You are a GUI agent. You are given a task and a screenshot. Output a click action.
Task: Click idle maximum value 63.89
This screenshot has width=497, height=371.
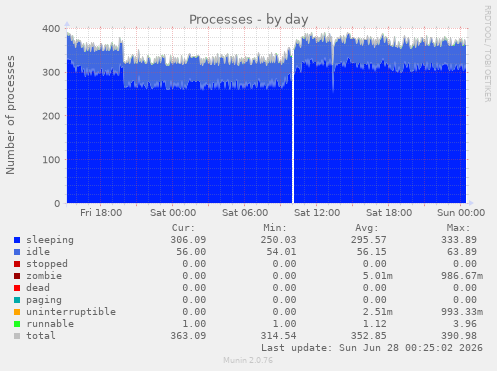(462, 252)
